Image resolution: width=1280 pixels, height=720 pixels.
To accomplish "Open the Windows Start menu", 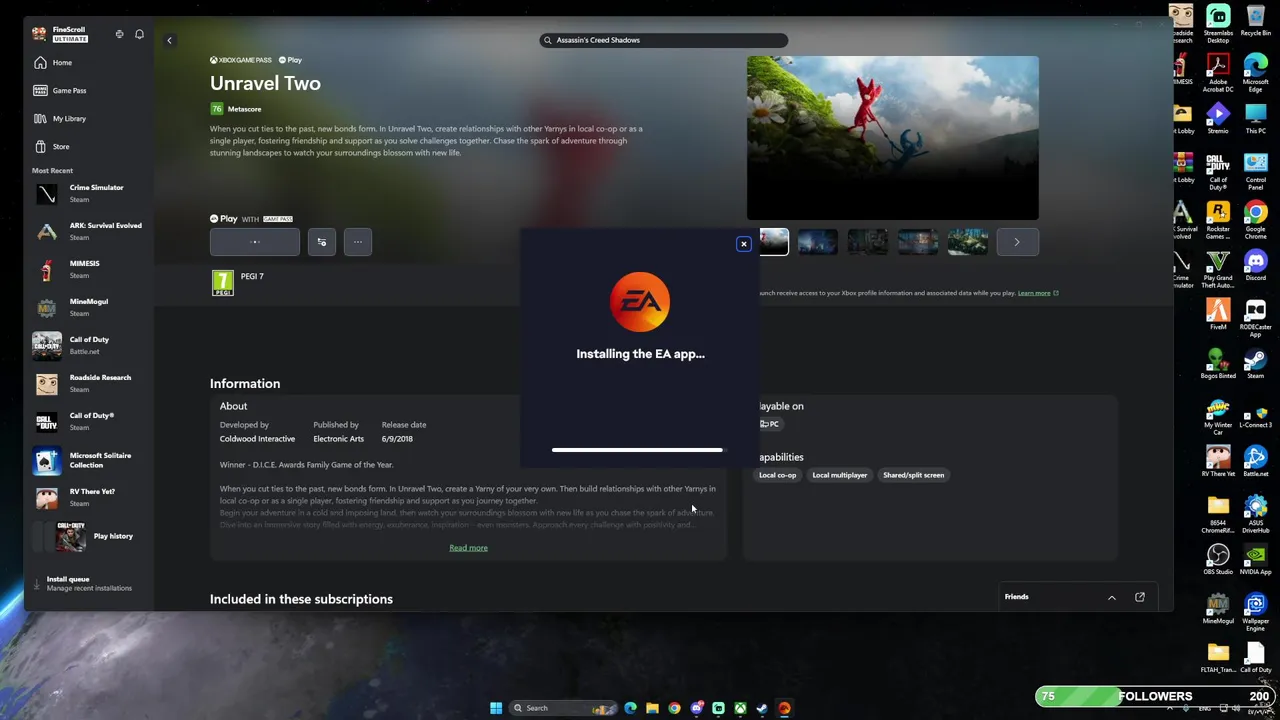I will 496,708.
